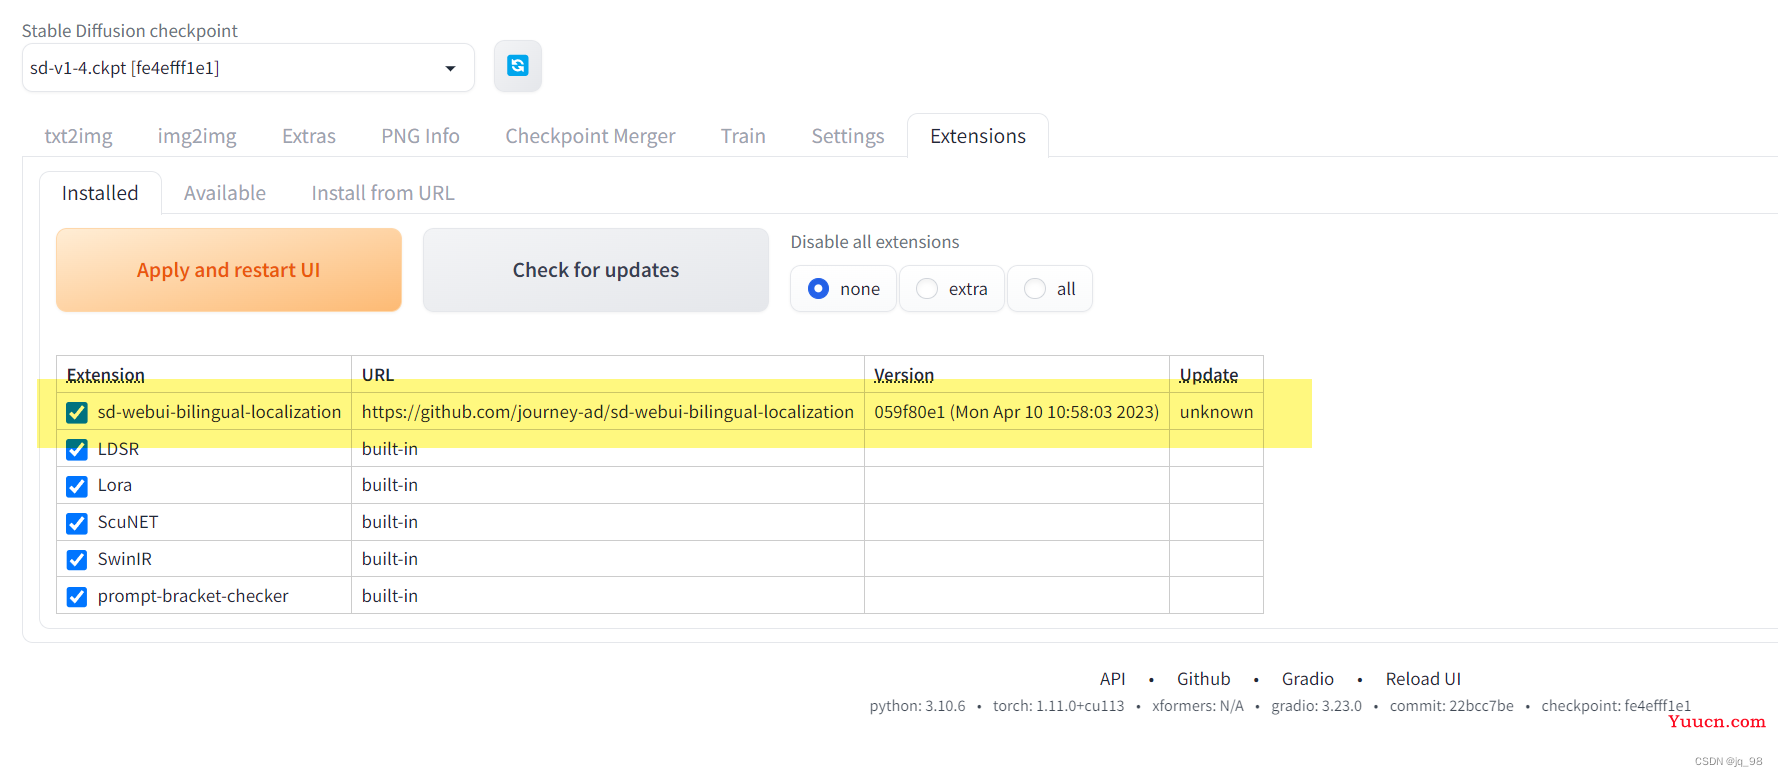The width and height of the screenshot is (1778, 776).
Task: Click the commit 22bcc7be text
Action: coord(1451,706)
